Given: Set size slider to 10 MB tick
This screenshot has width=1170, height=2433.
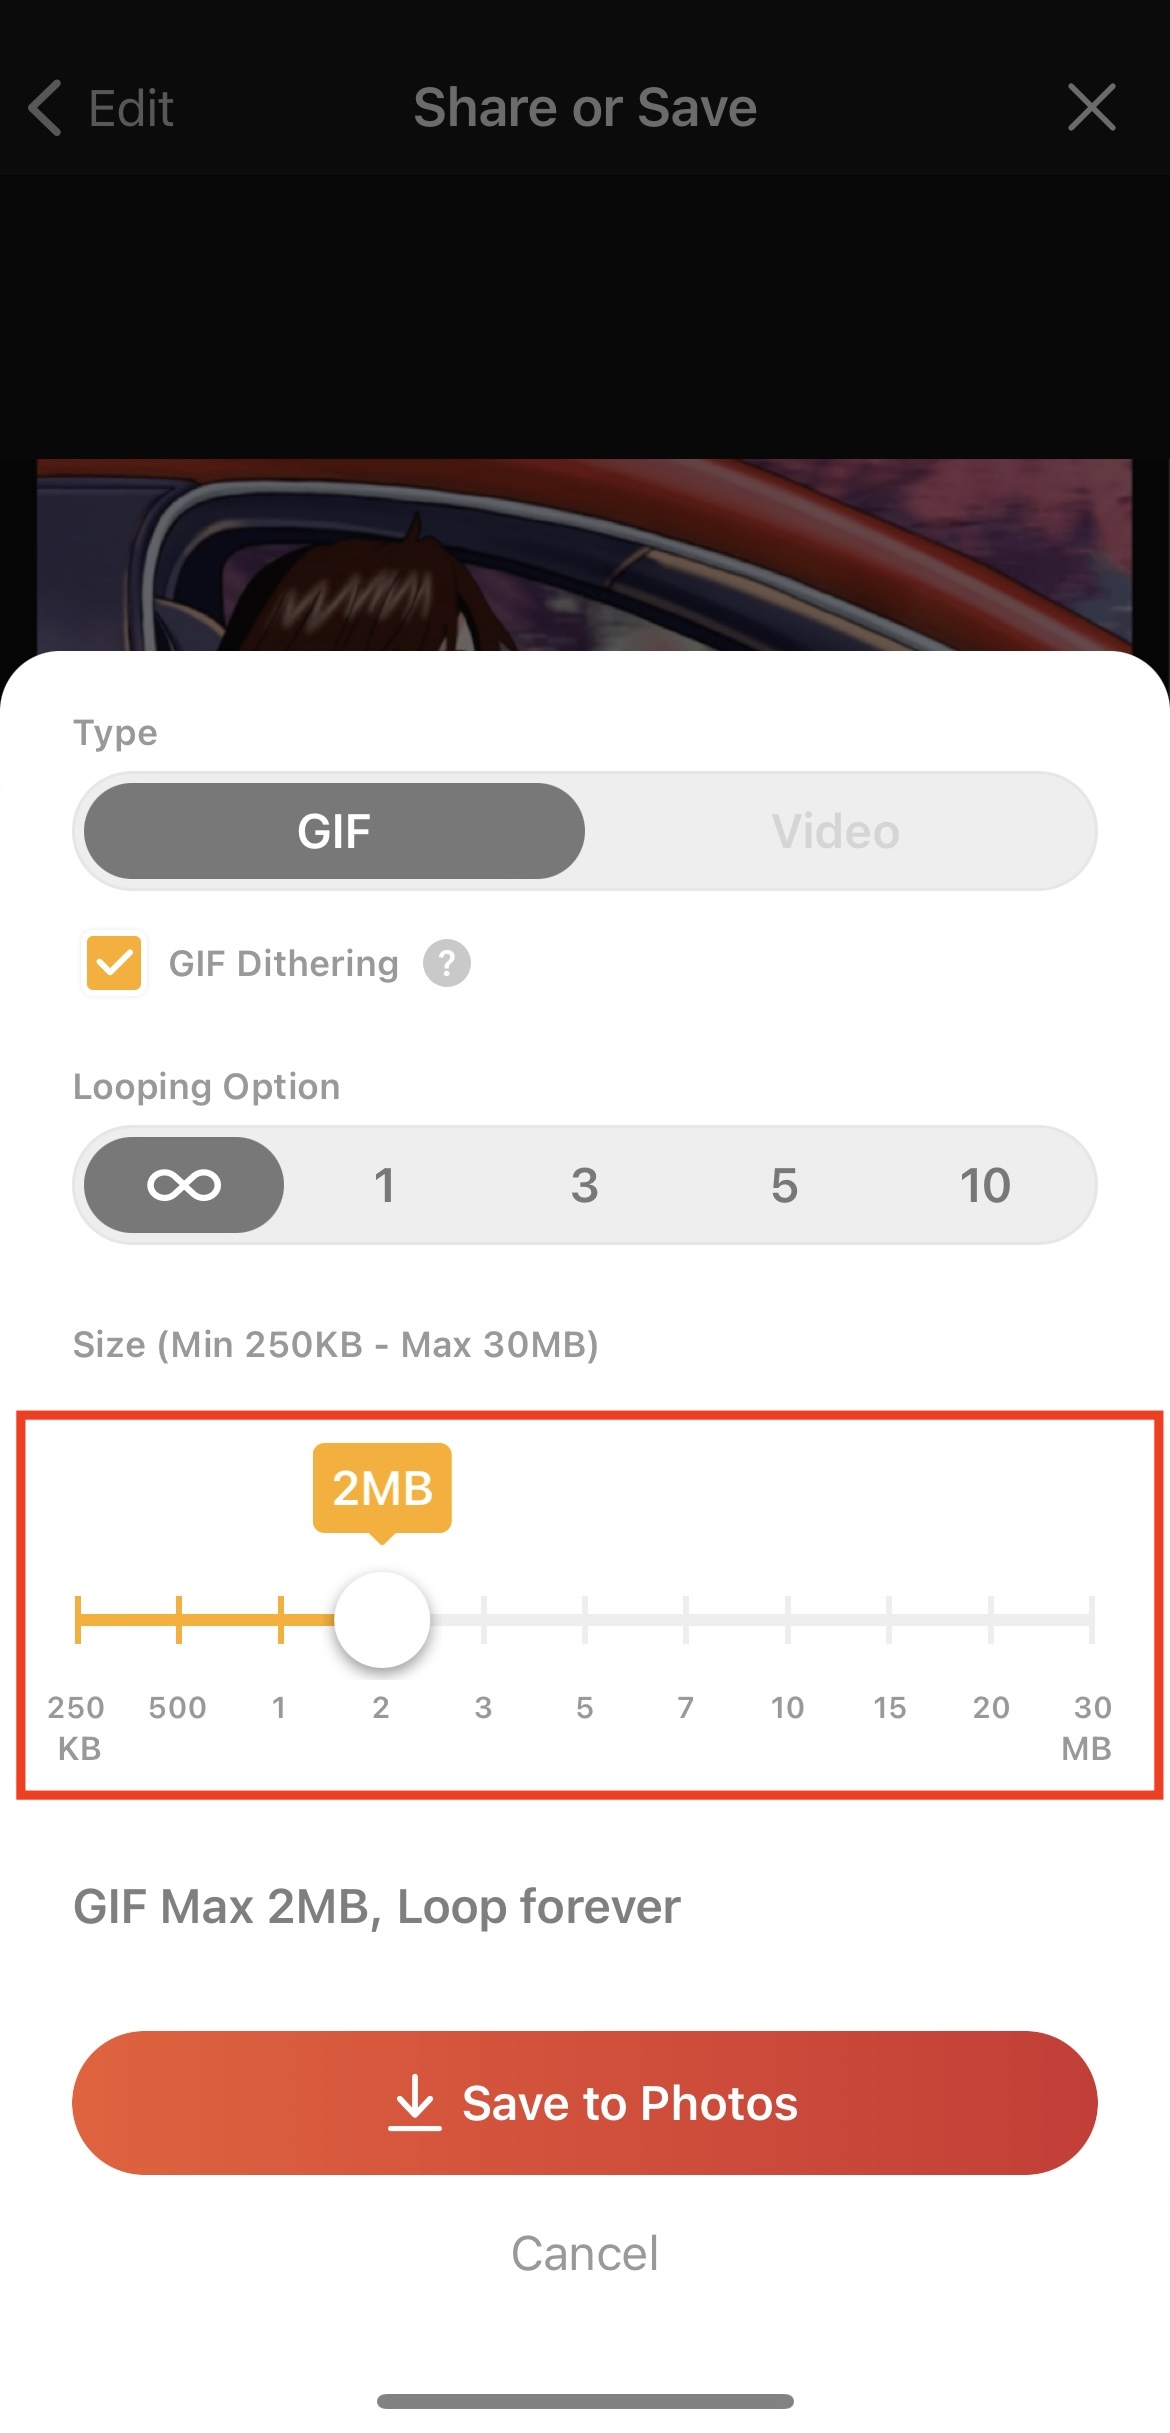Looking at the screenshot, I should click(788, 1619).
